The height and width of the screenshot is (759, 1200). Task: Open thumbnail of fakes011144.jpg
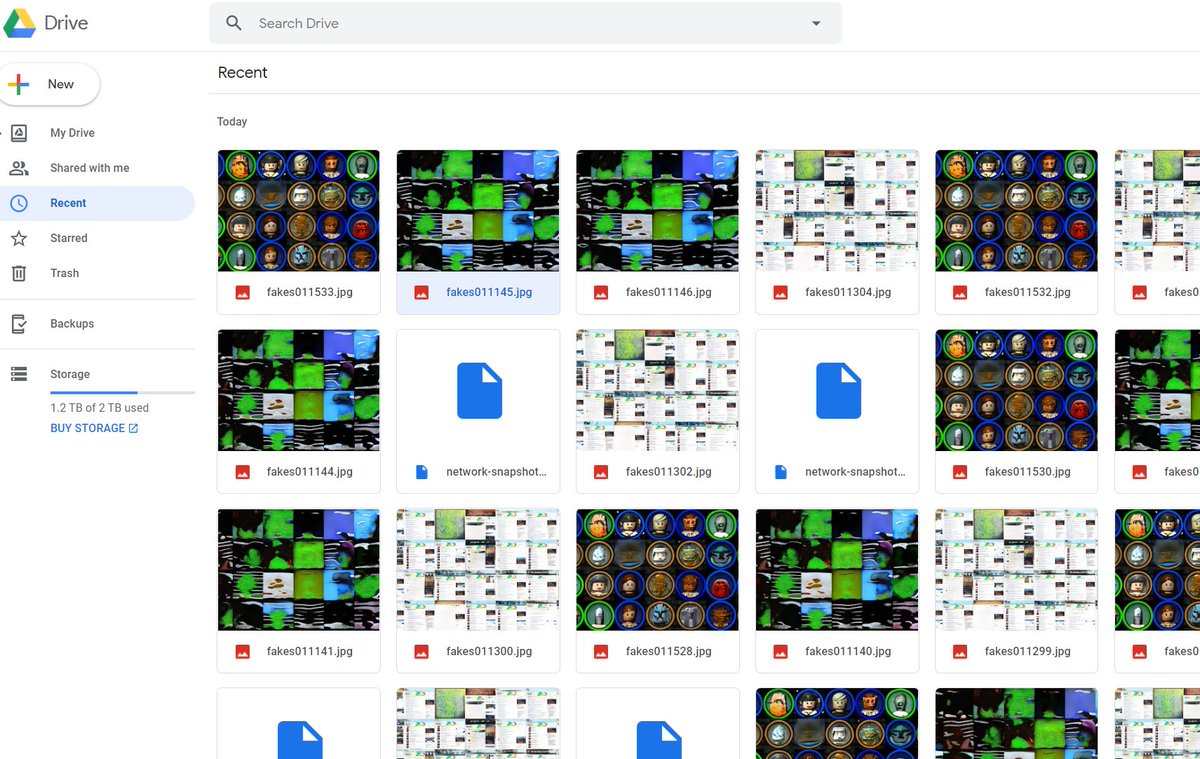[298, 390]
